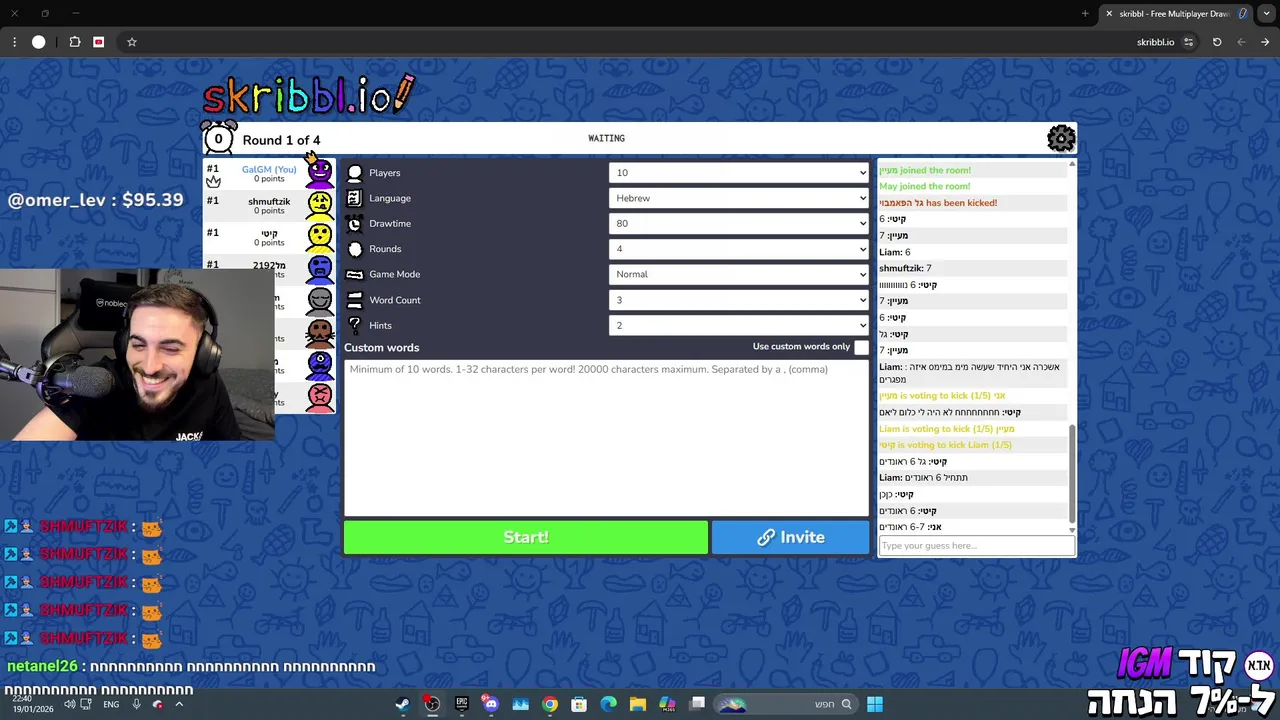
Task: Click 'May joined the room!' message
Action: pos(925,186)
